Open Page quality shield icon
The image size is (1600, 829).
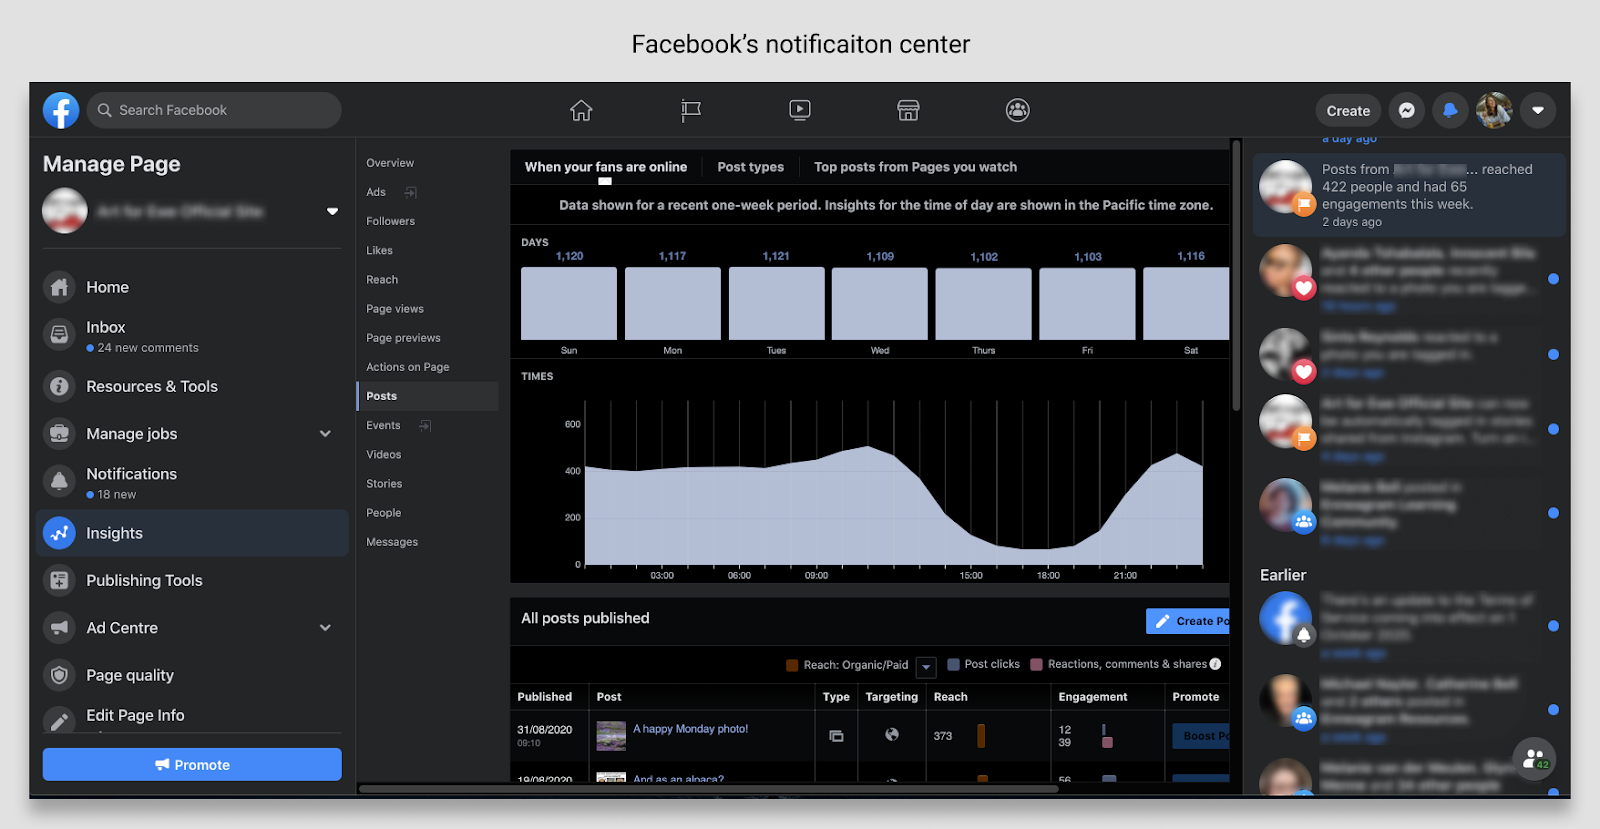(59, 675)
